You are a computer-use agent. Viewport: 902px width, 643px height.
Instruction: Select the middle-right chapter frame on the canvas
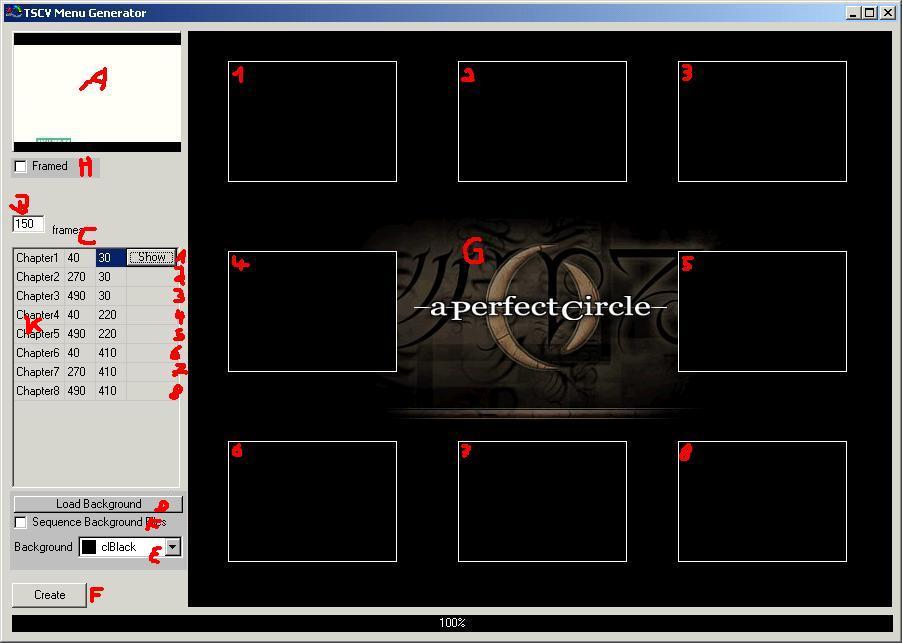(762, 311)
